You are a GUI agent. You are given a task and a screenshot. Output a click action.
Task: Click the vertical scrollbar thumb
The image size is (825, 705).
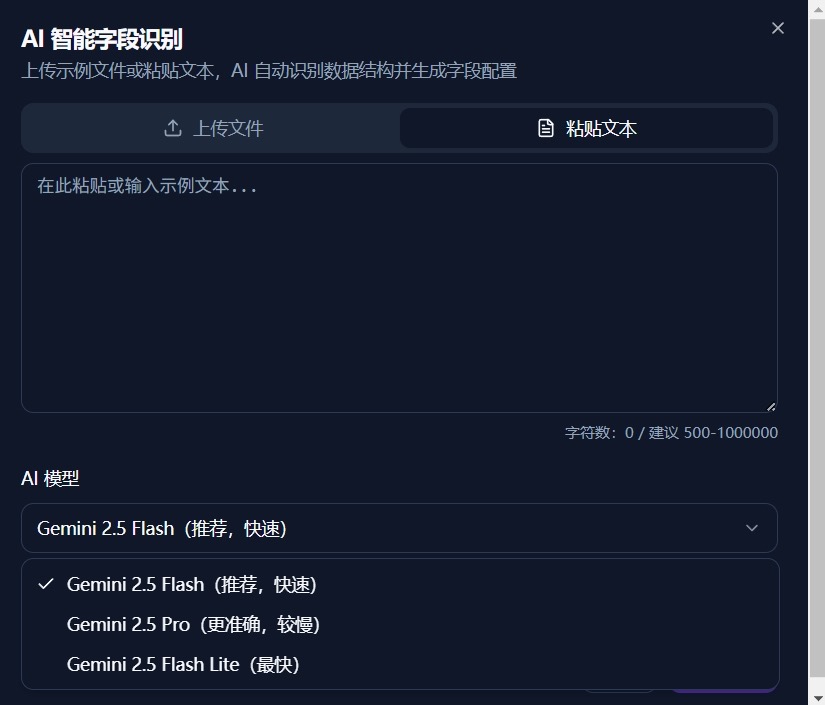click(x=817, y=347)
